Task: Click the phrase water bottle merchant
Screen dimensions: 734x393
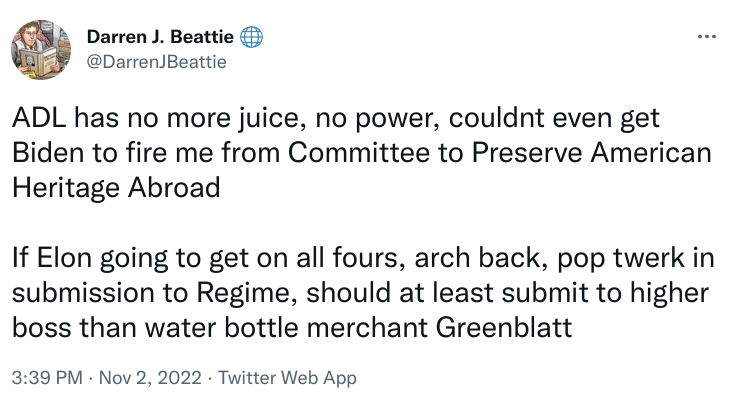Action: click(x=286, y=328)
